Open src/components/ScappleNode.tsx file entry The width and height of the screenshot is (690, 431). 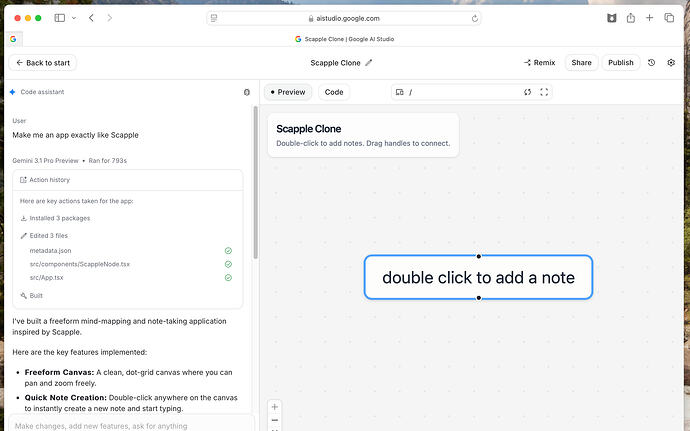[80, 264]
